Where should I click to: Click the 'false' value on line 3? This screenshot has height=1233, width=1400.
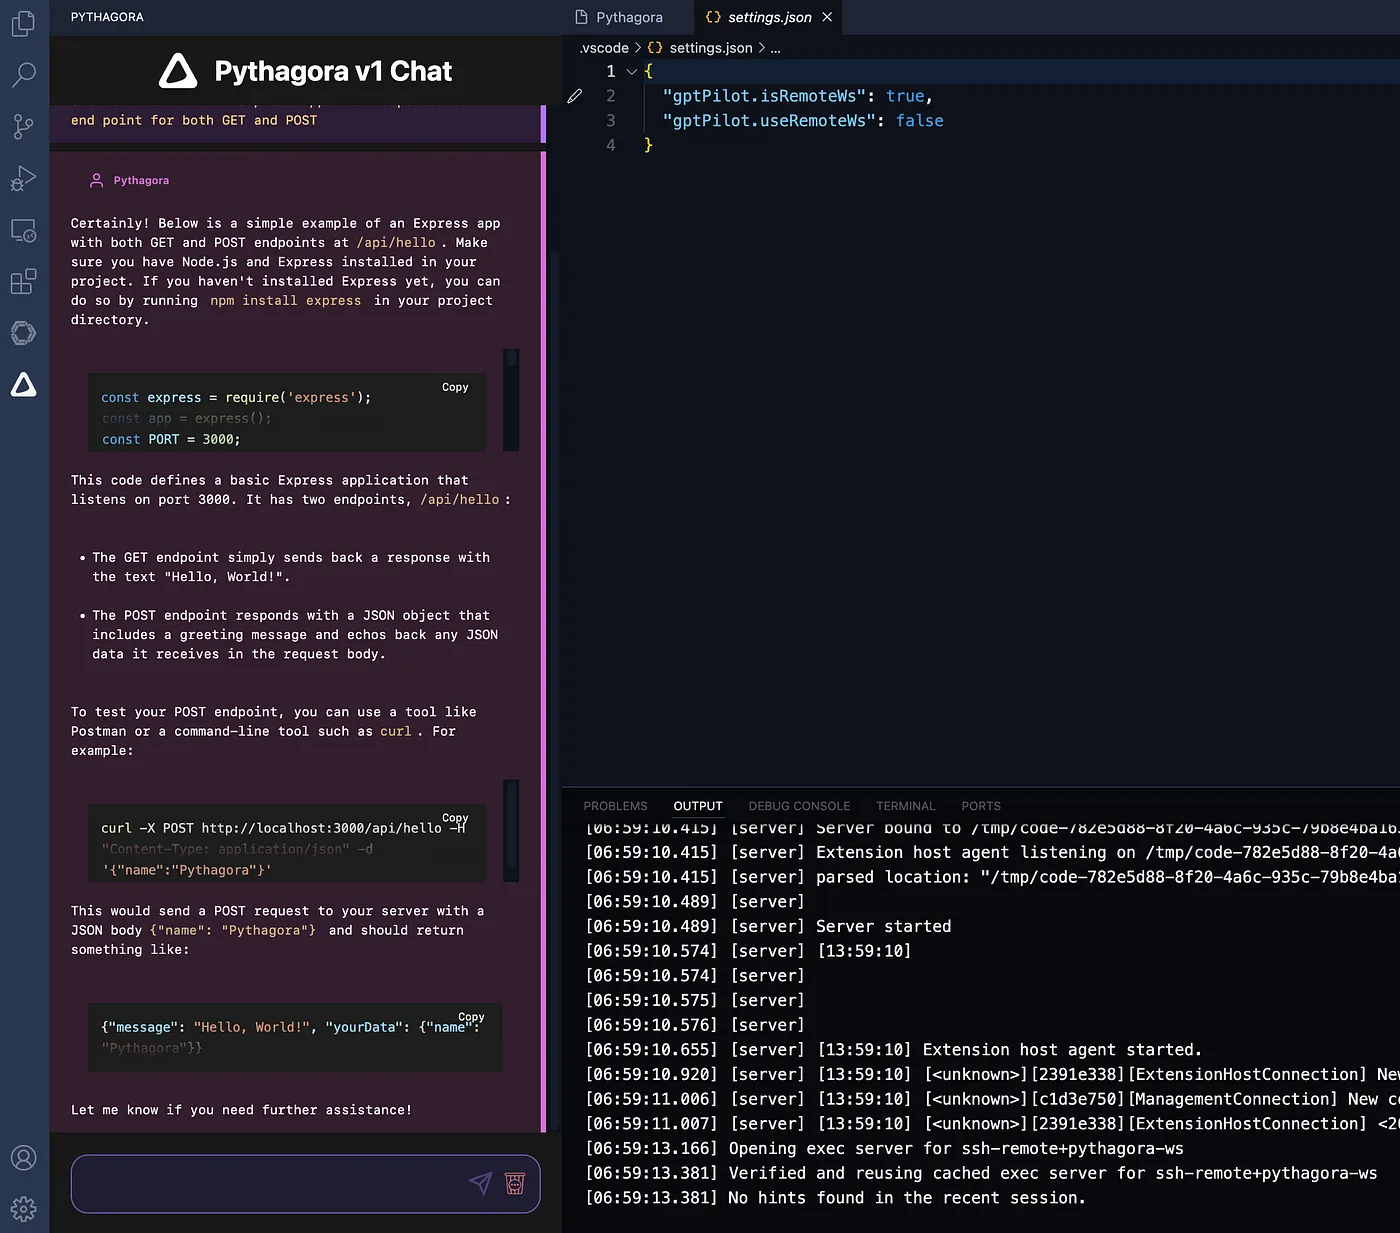920,121
